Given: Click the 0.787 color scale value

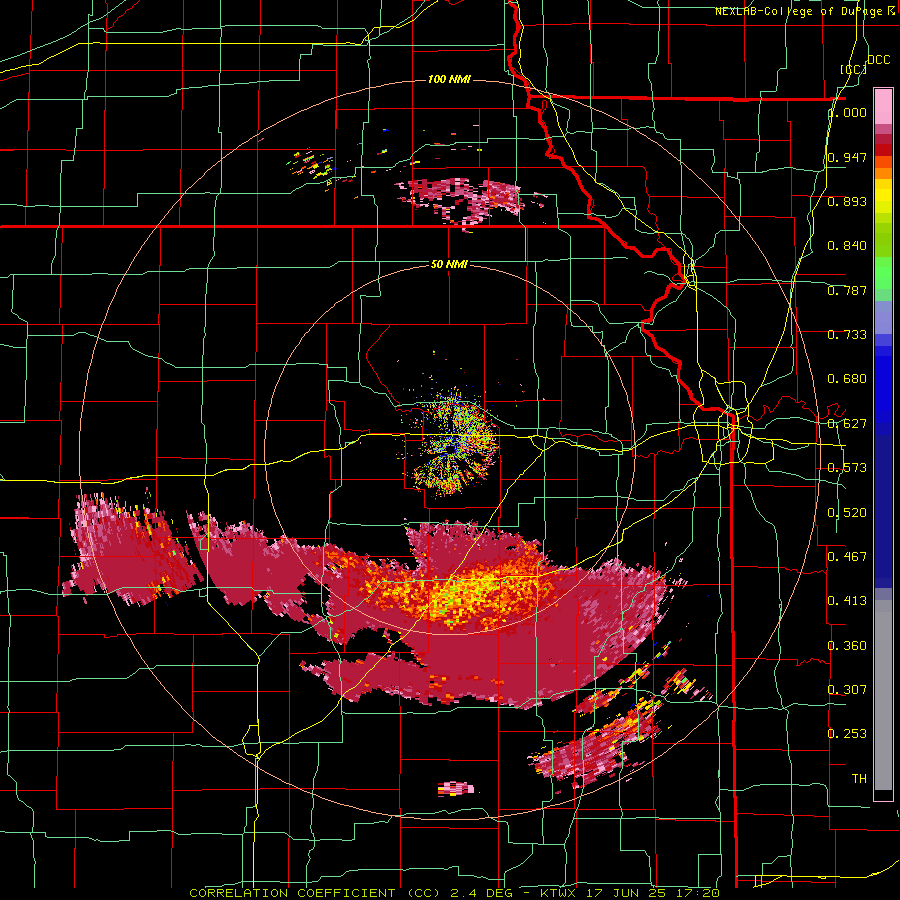Looking at the screenshot, I should click(x=847, y=290).
